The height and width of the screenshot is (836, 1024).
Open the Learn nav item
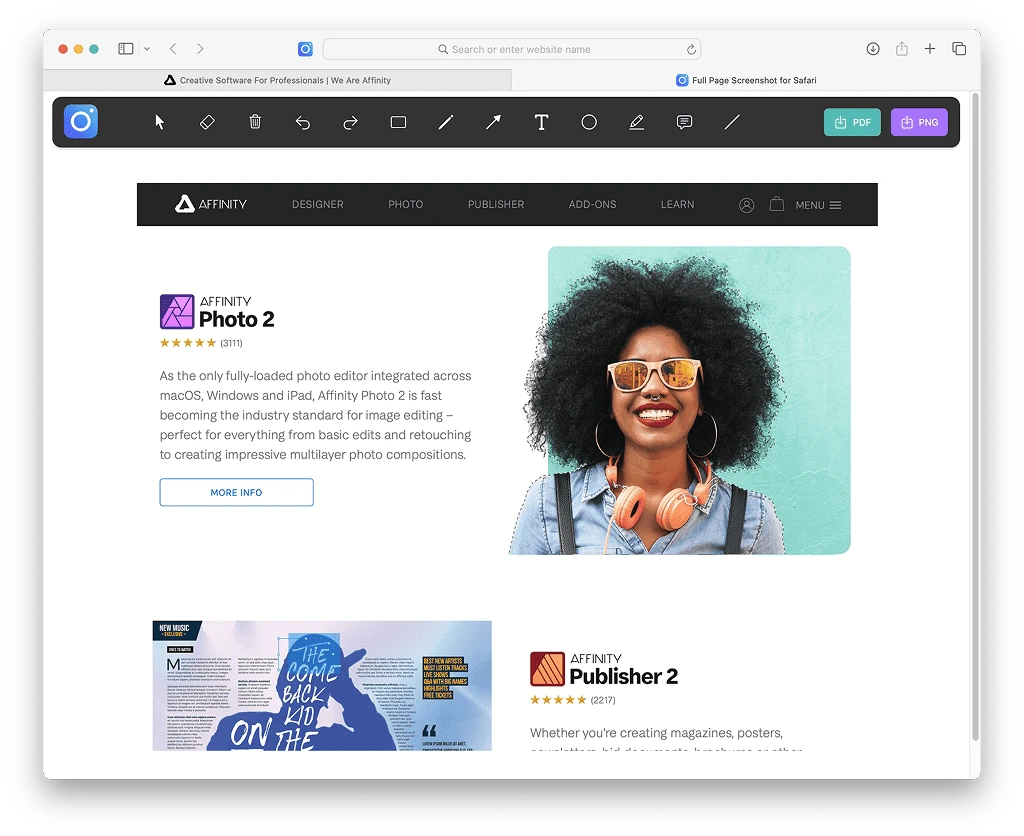pyautogui.click(x=677, y=204)
